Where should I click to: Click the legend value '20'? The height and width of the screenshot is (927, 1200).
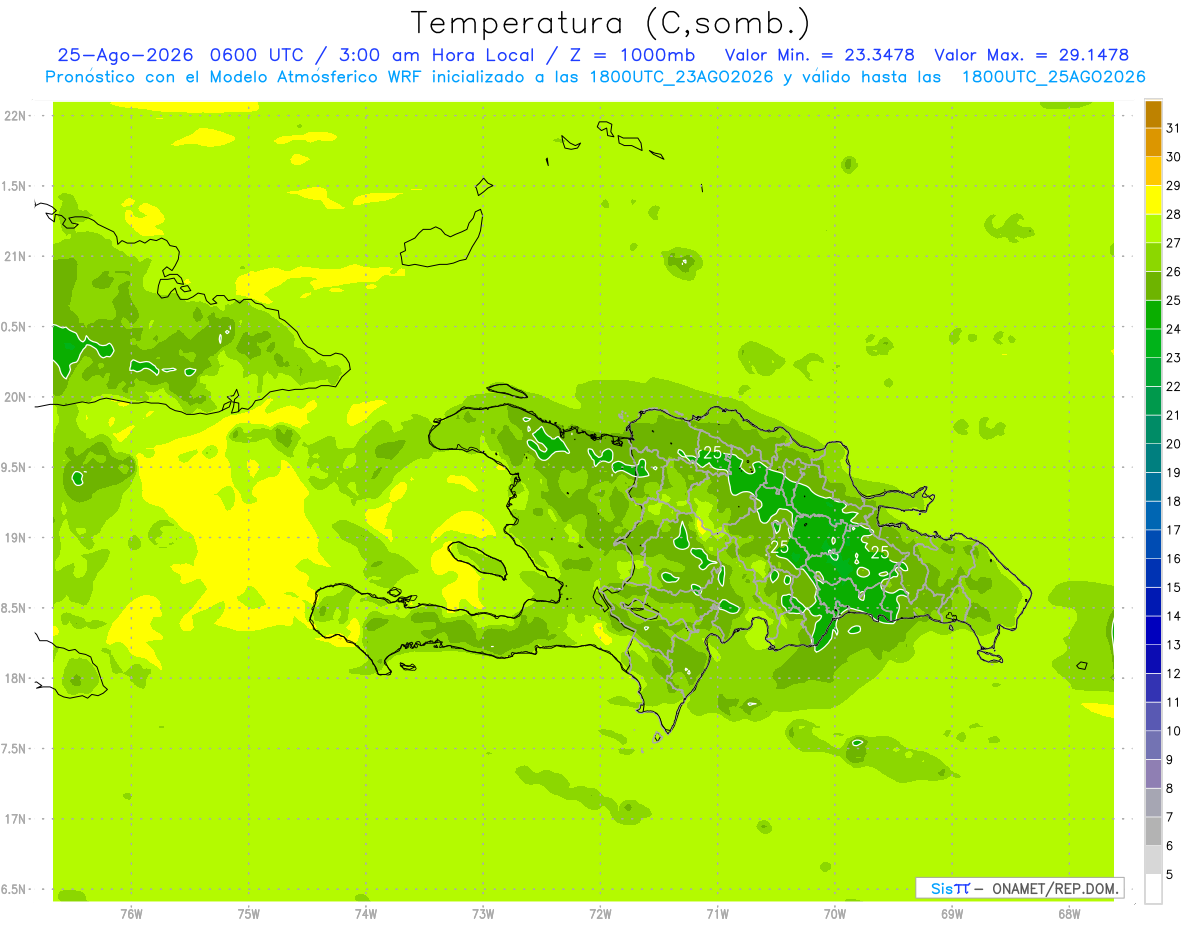point(1173,444)
